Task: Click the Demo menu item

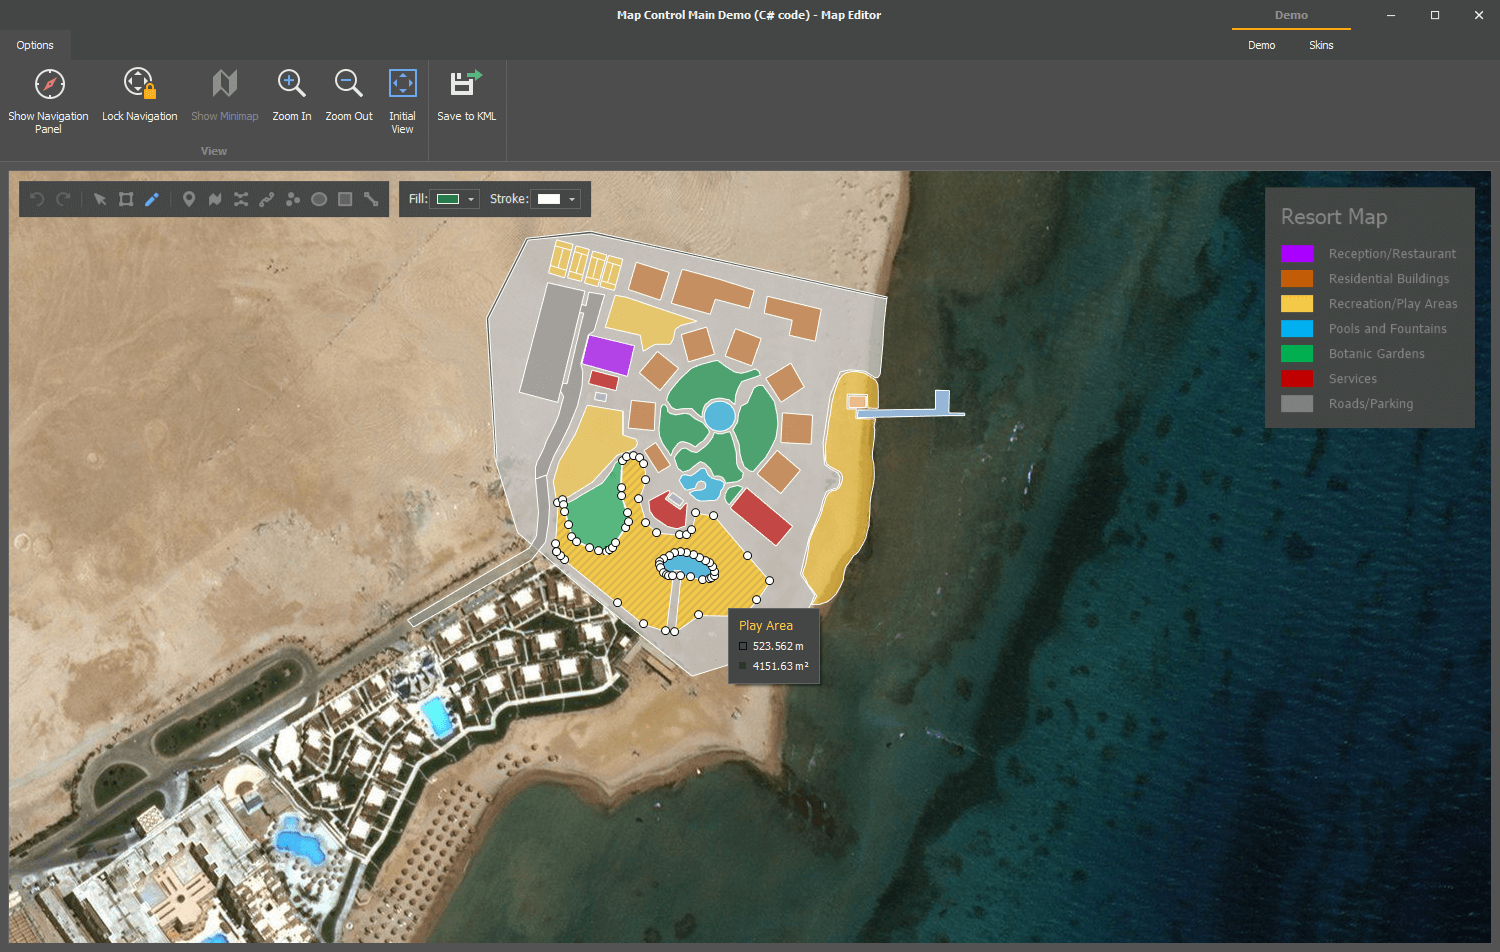Action: click(1261, 45)
